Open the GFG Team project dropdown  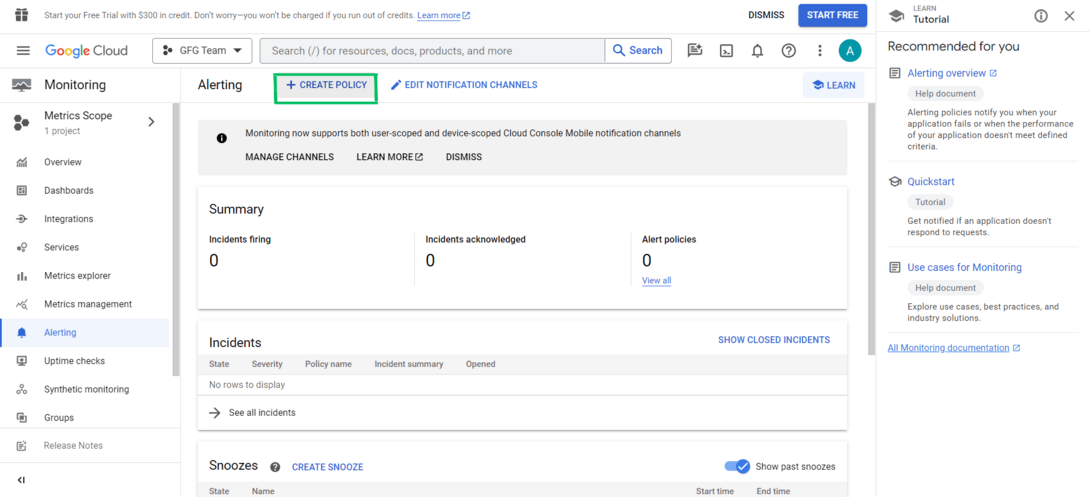coord(202,50)
